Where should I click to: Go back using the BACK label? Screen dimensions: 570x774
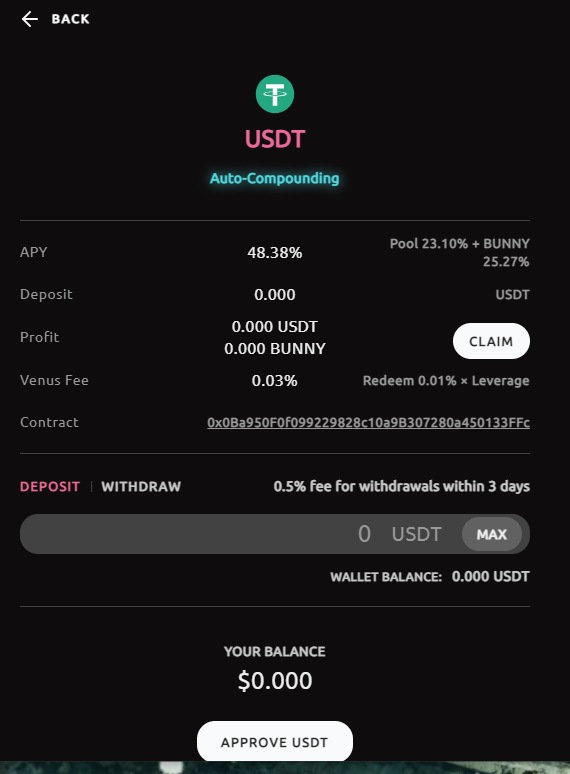pyautogui.click(x=71, y=19)
